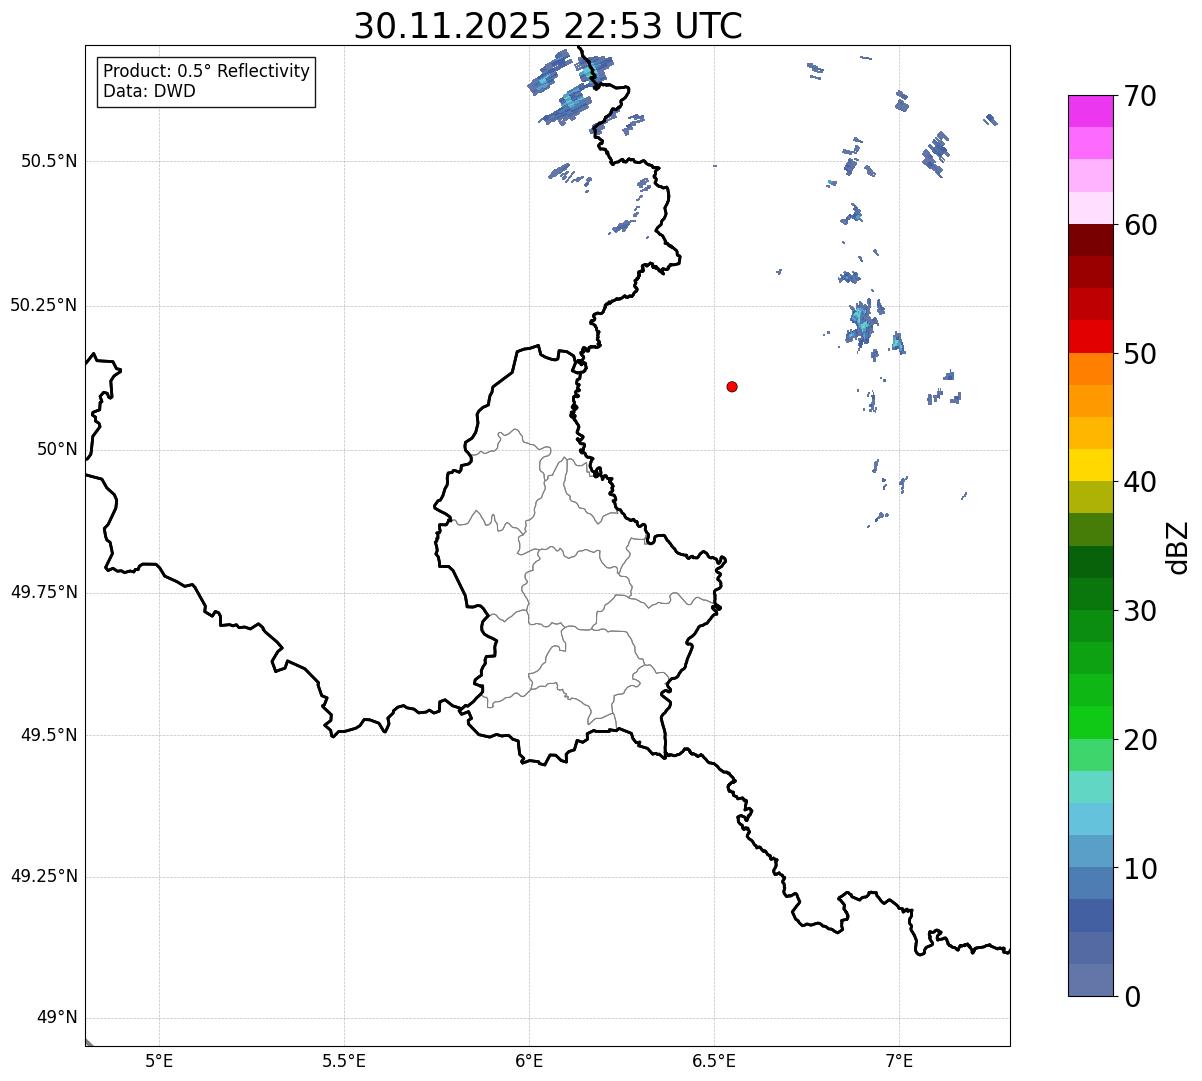Click the 49.5°N latitude label
1202x1081 pixels.
49,735
